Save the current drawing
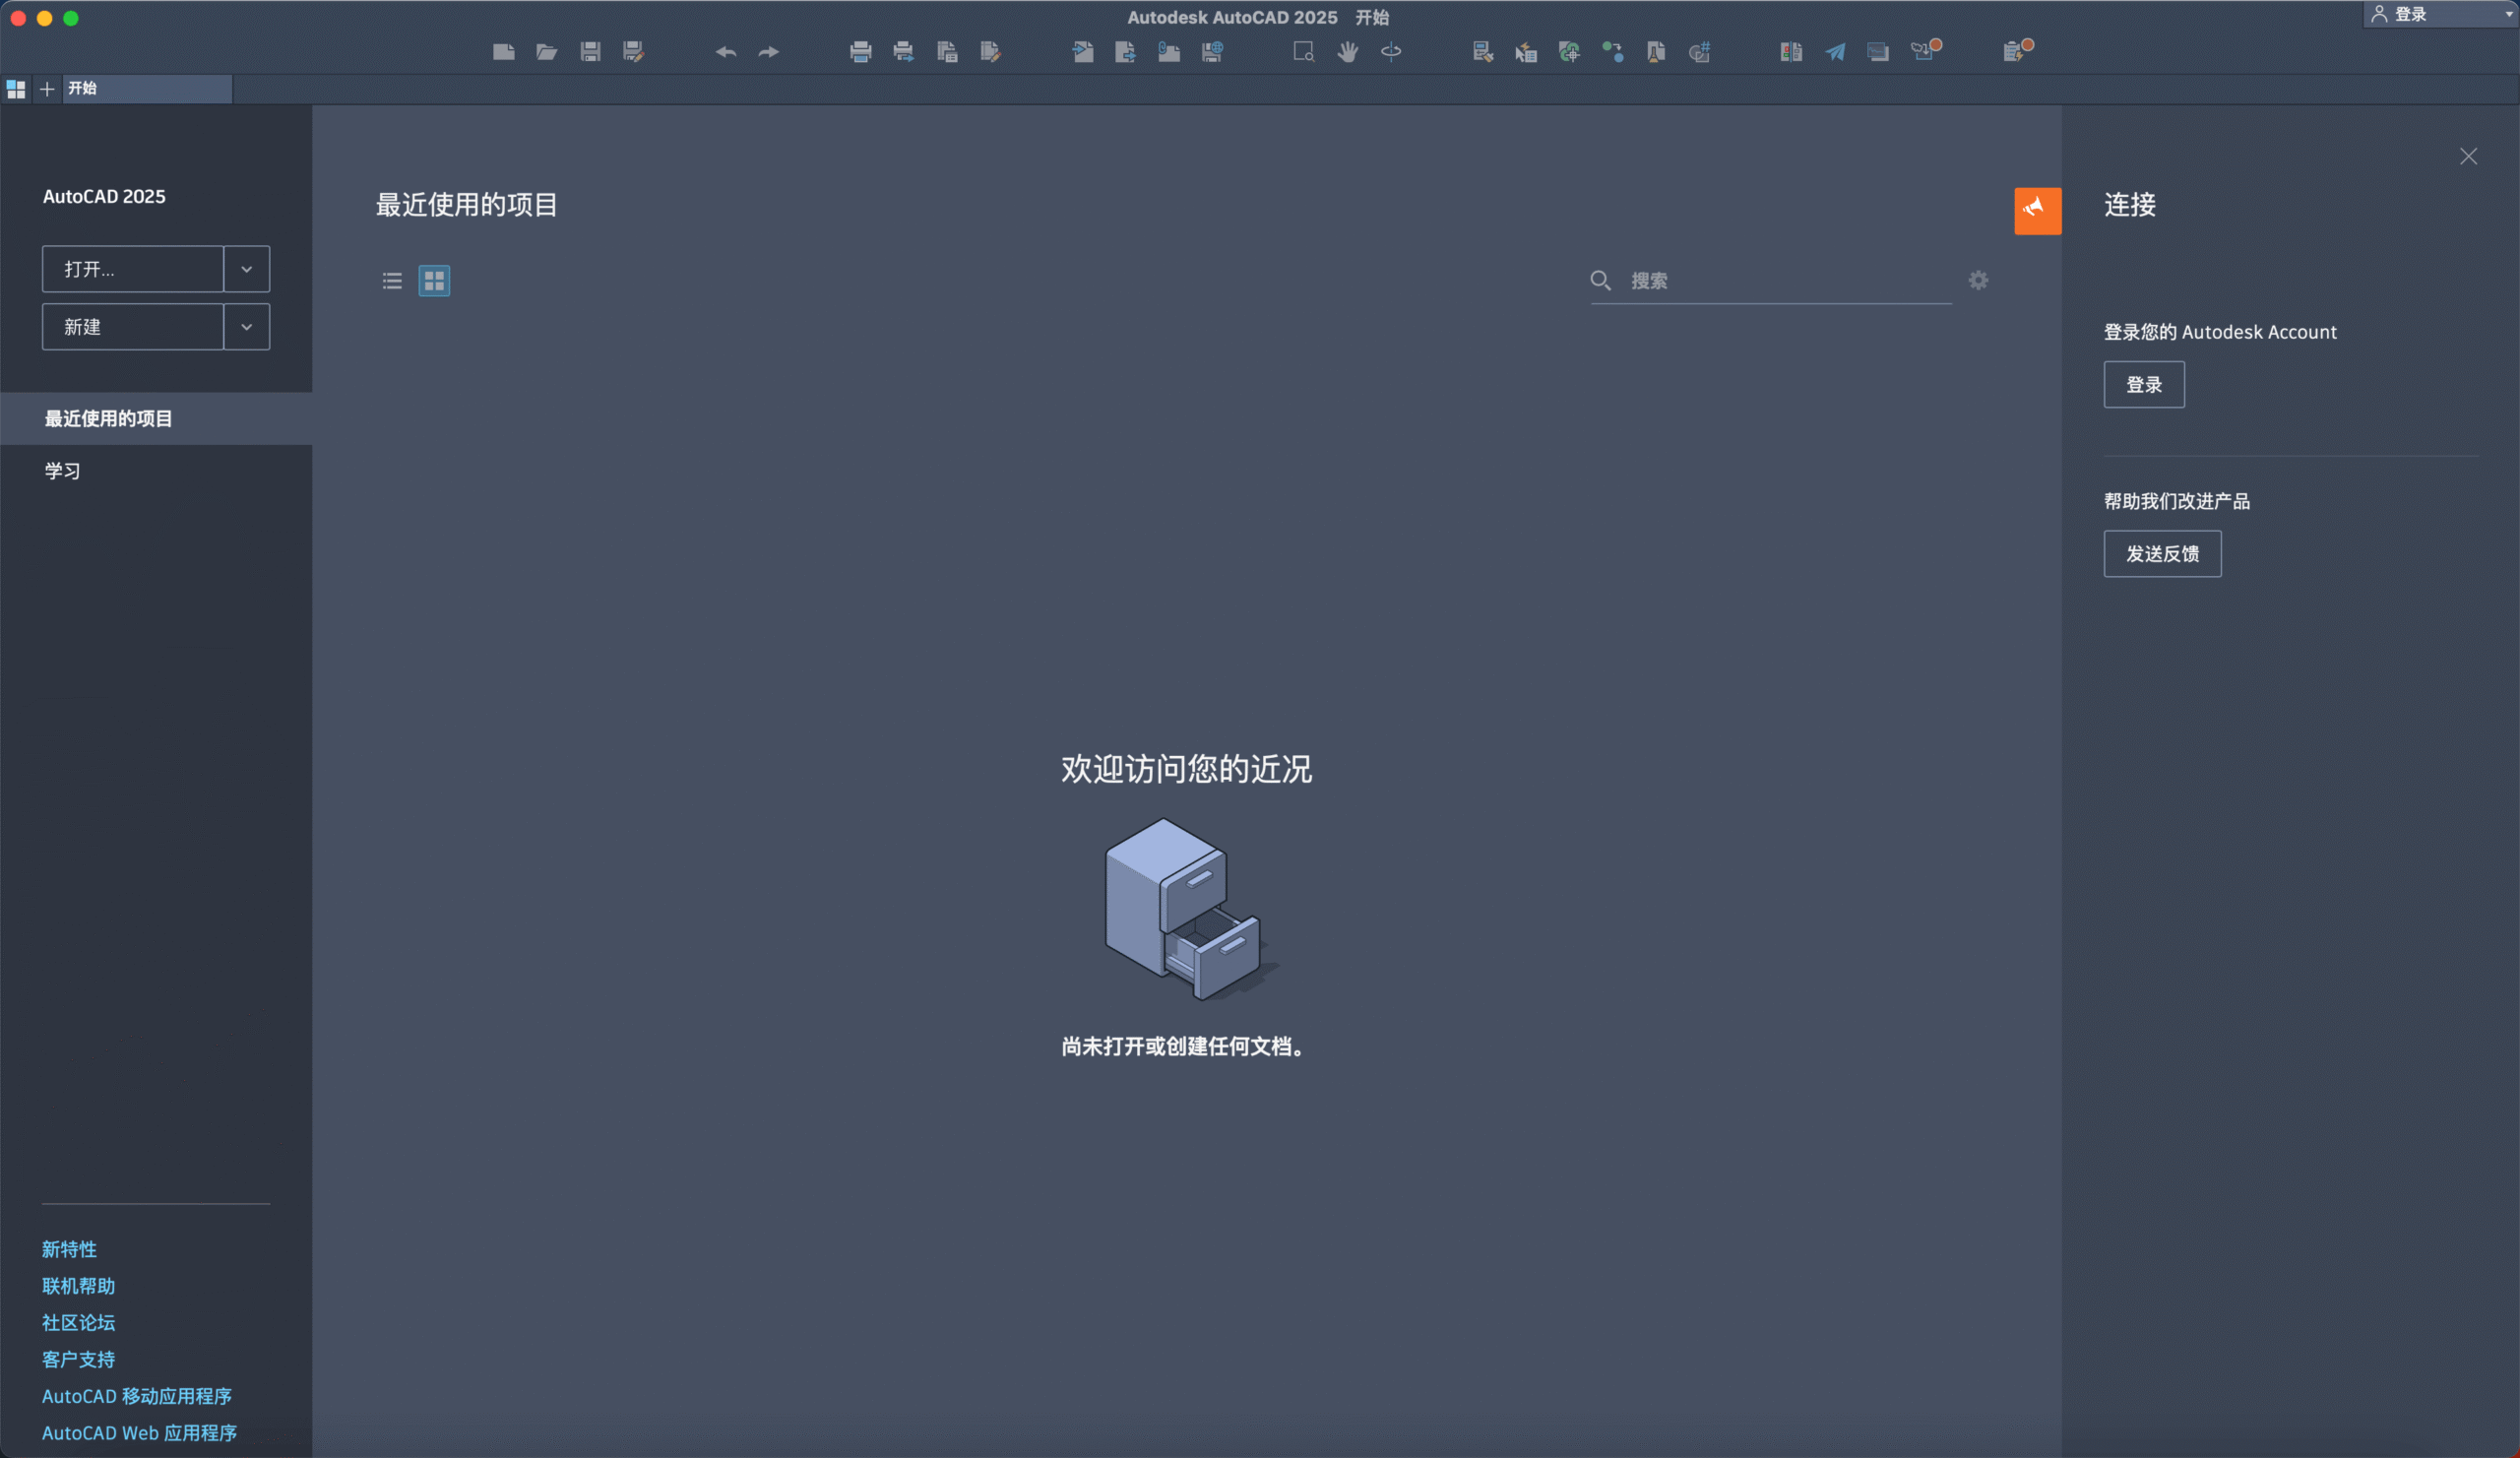The width and height of the screenshot is (2520, 1458). click(590, 52)
